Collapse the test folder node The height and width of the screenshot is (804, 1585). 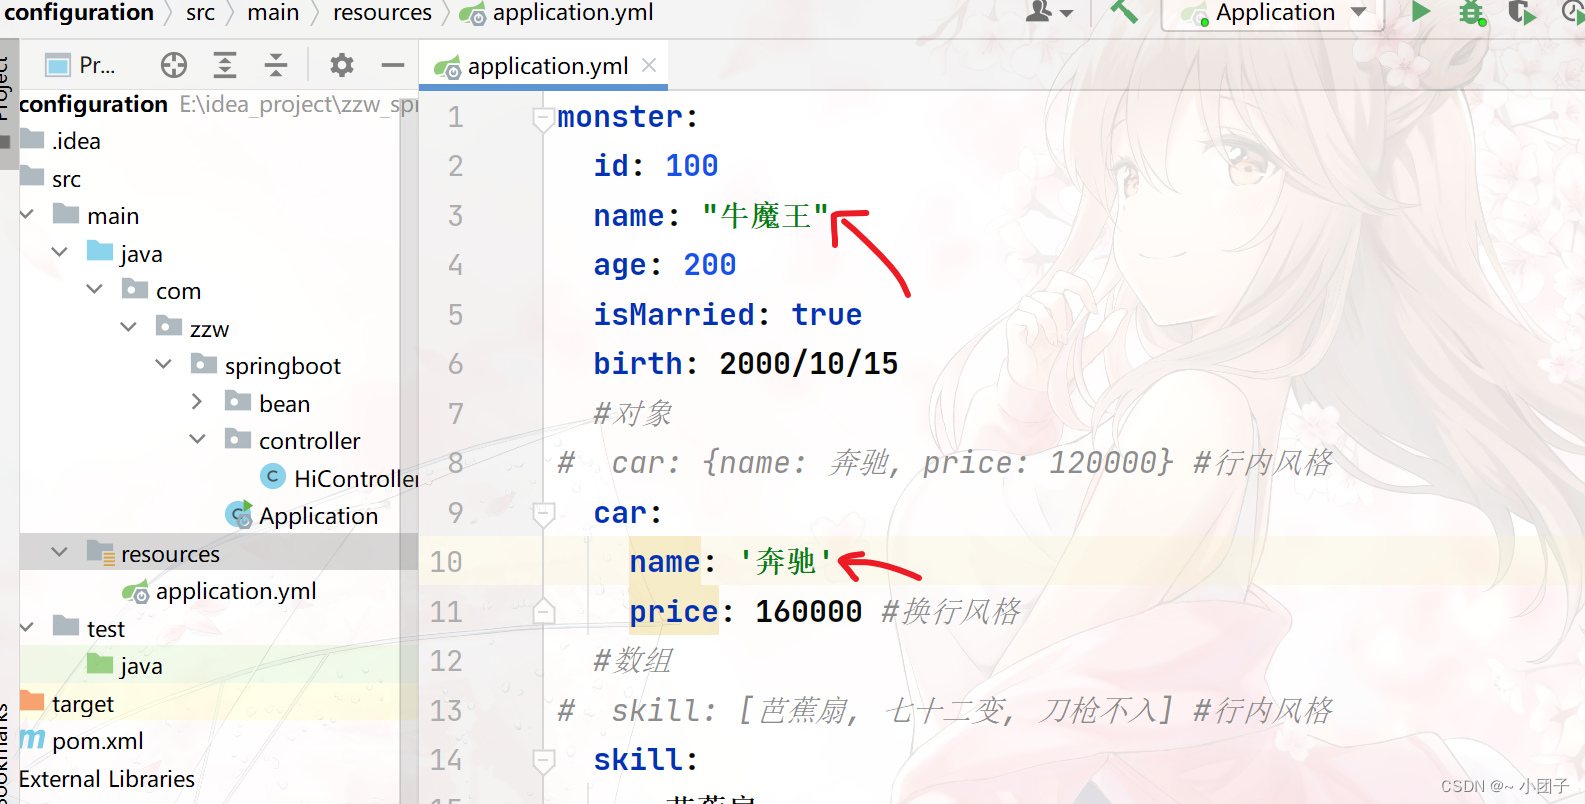[x=27, y=628]
